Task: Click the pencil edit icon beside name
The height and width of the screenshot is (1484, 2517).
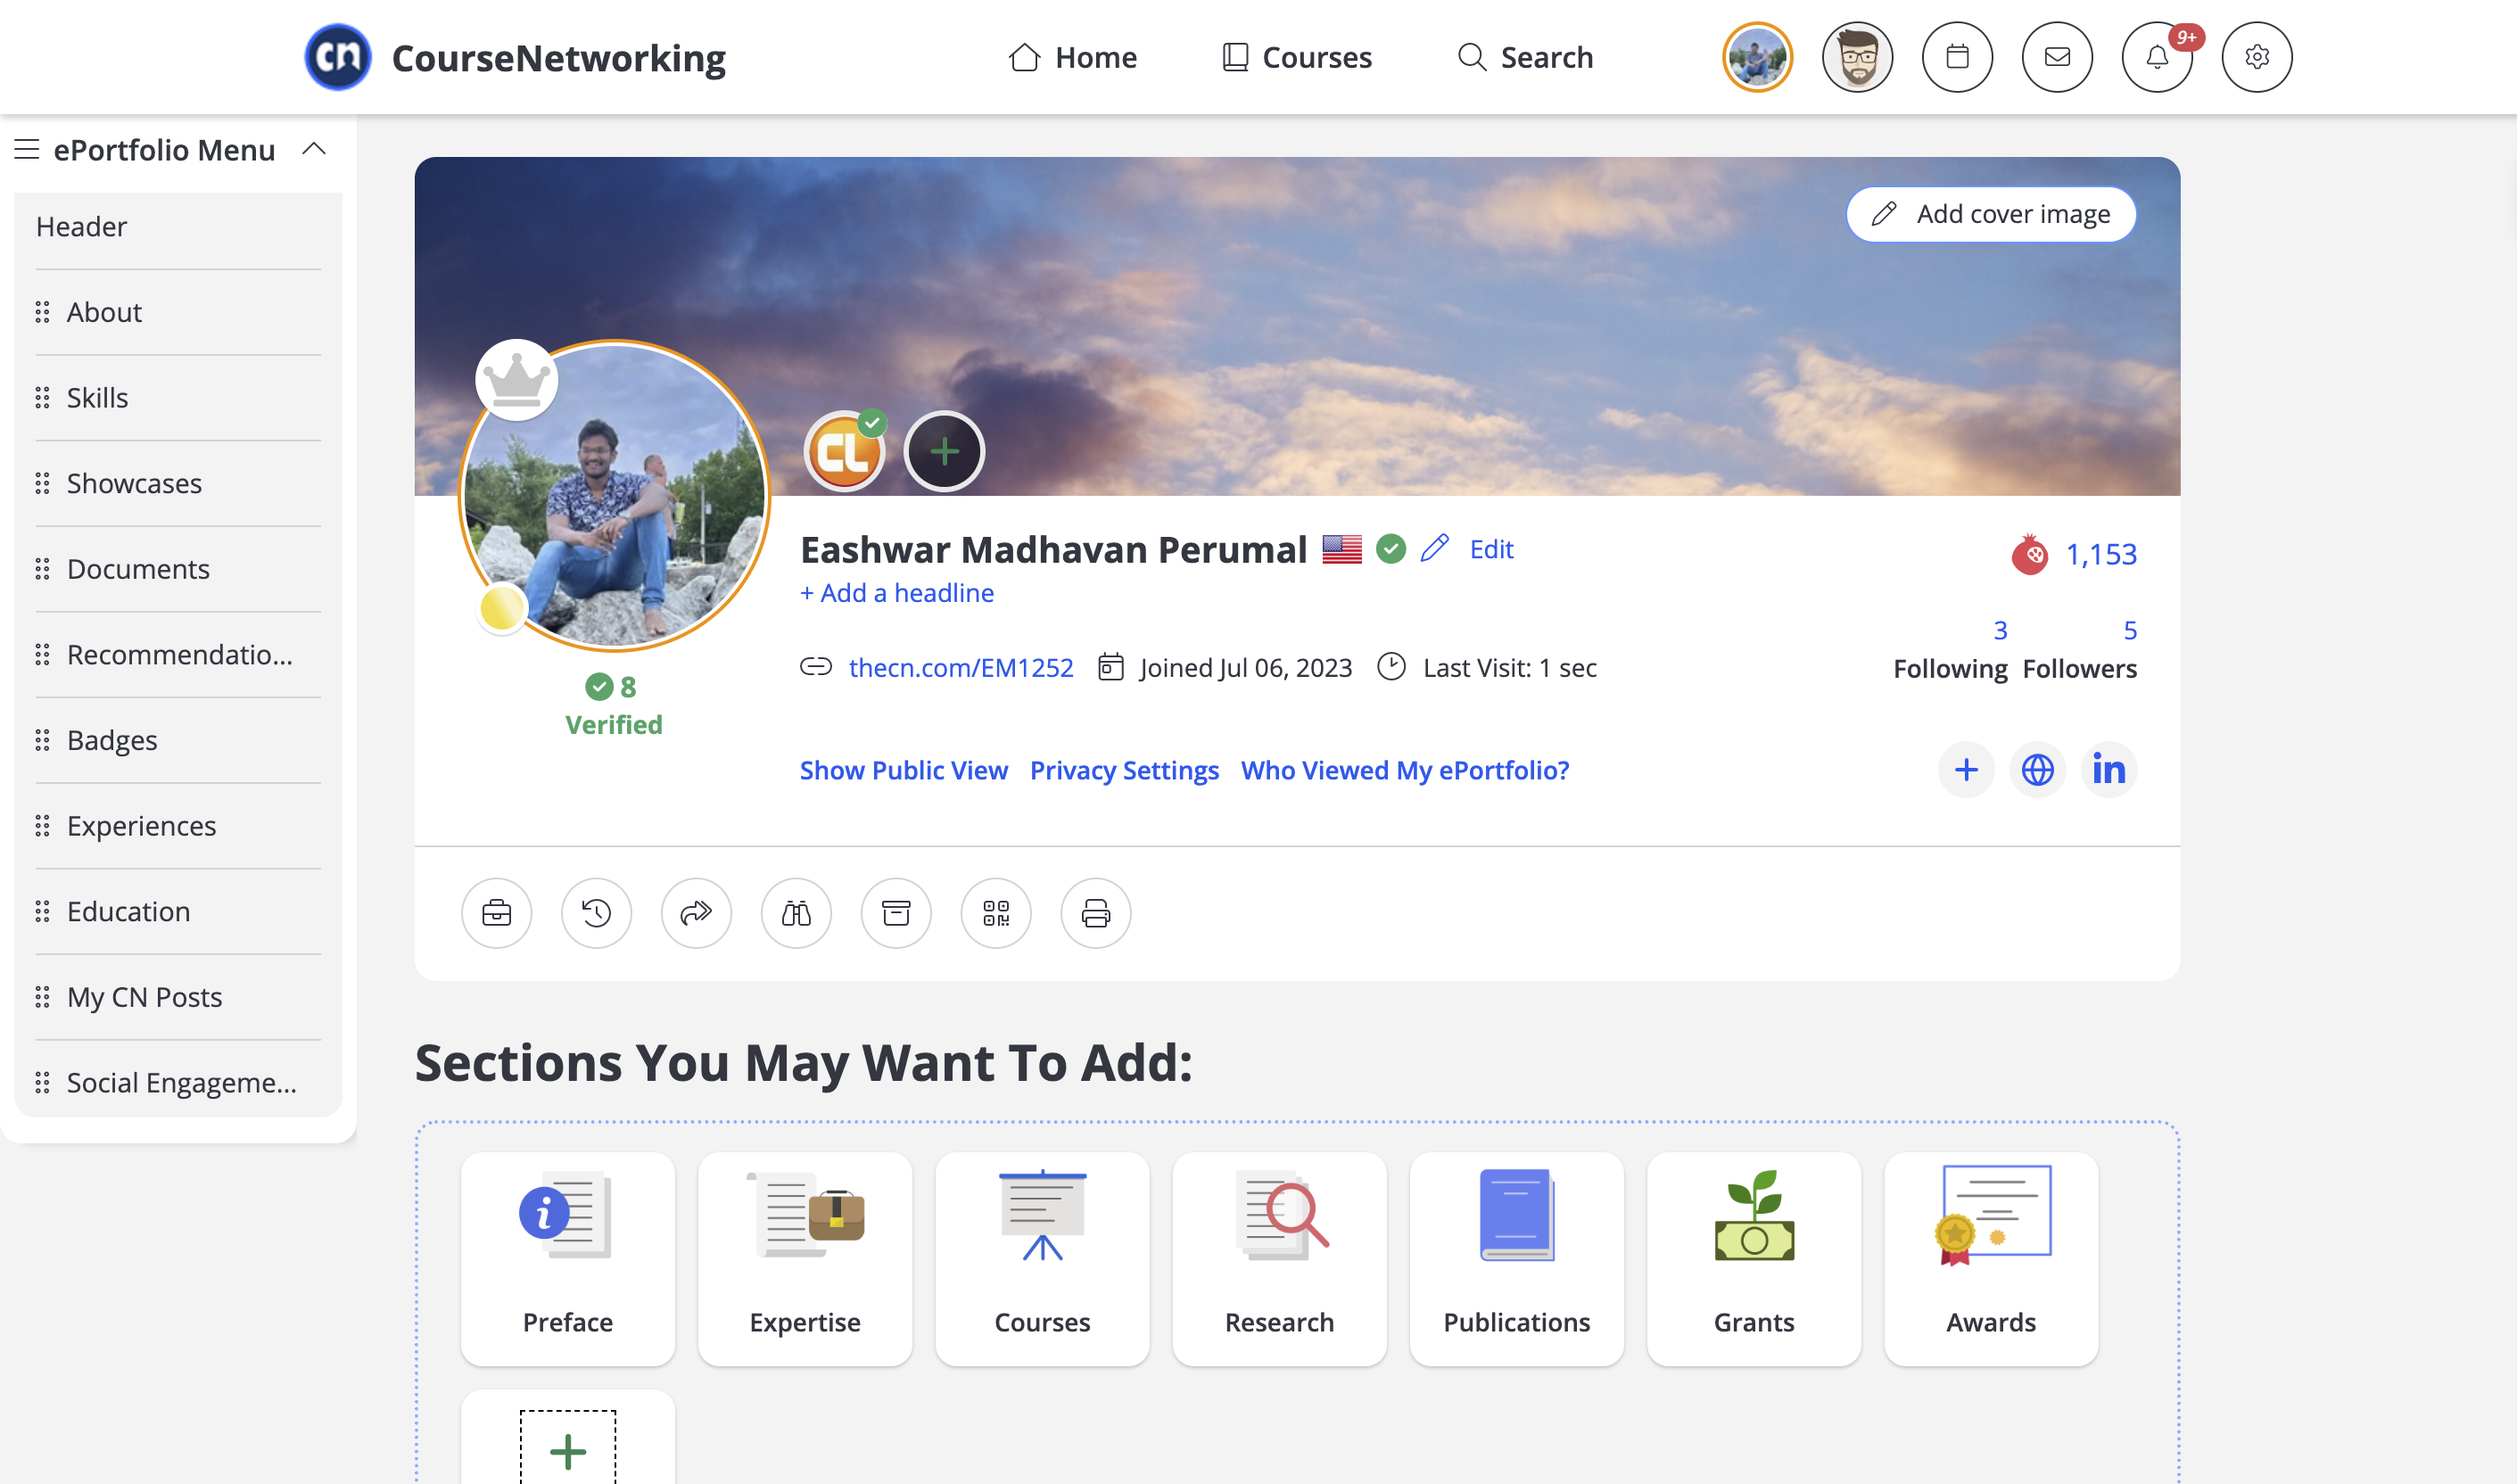Action: point(1435,548)
